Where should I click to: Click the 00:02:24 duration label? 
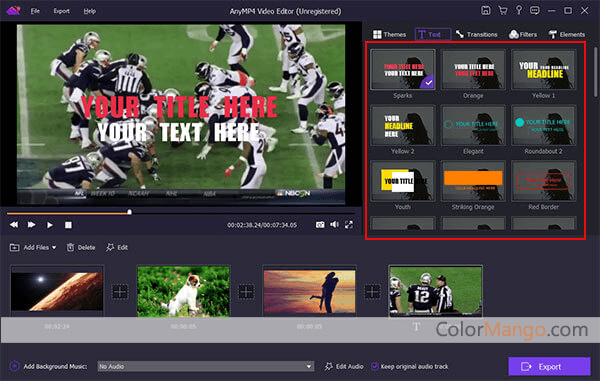pyautogui.click(x=57, y=326)
